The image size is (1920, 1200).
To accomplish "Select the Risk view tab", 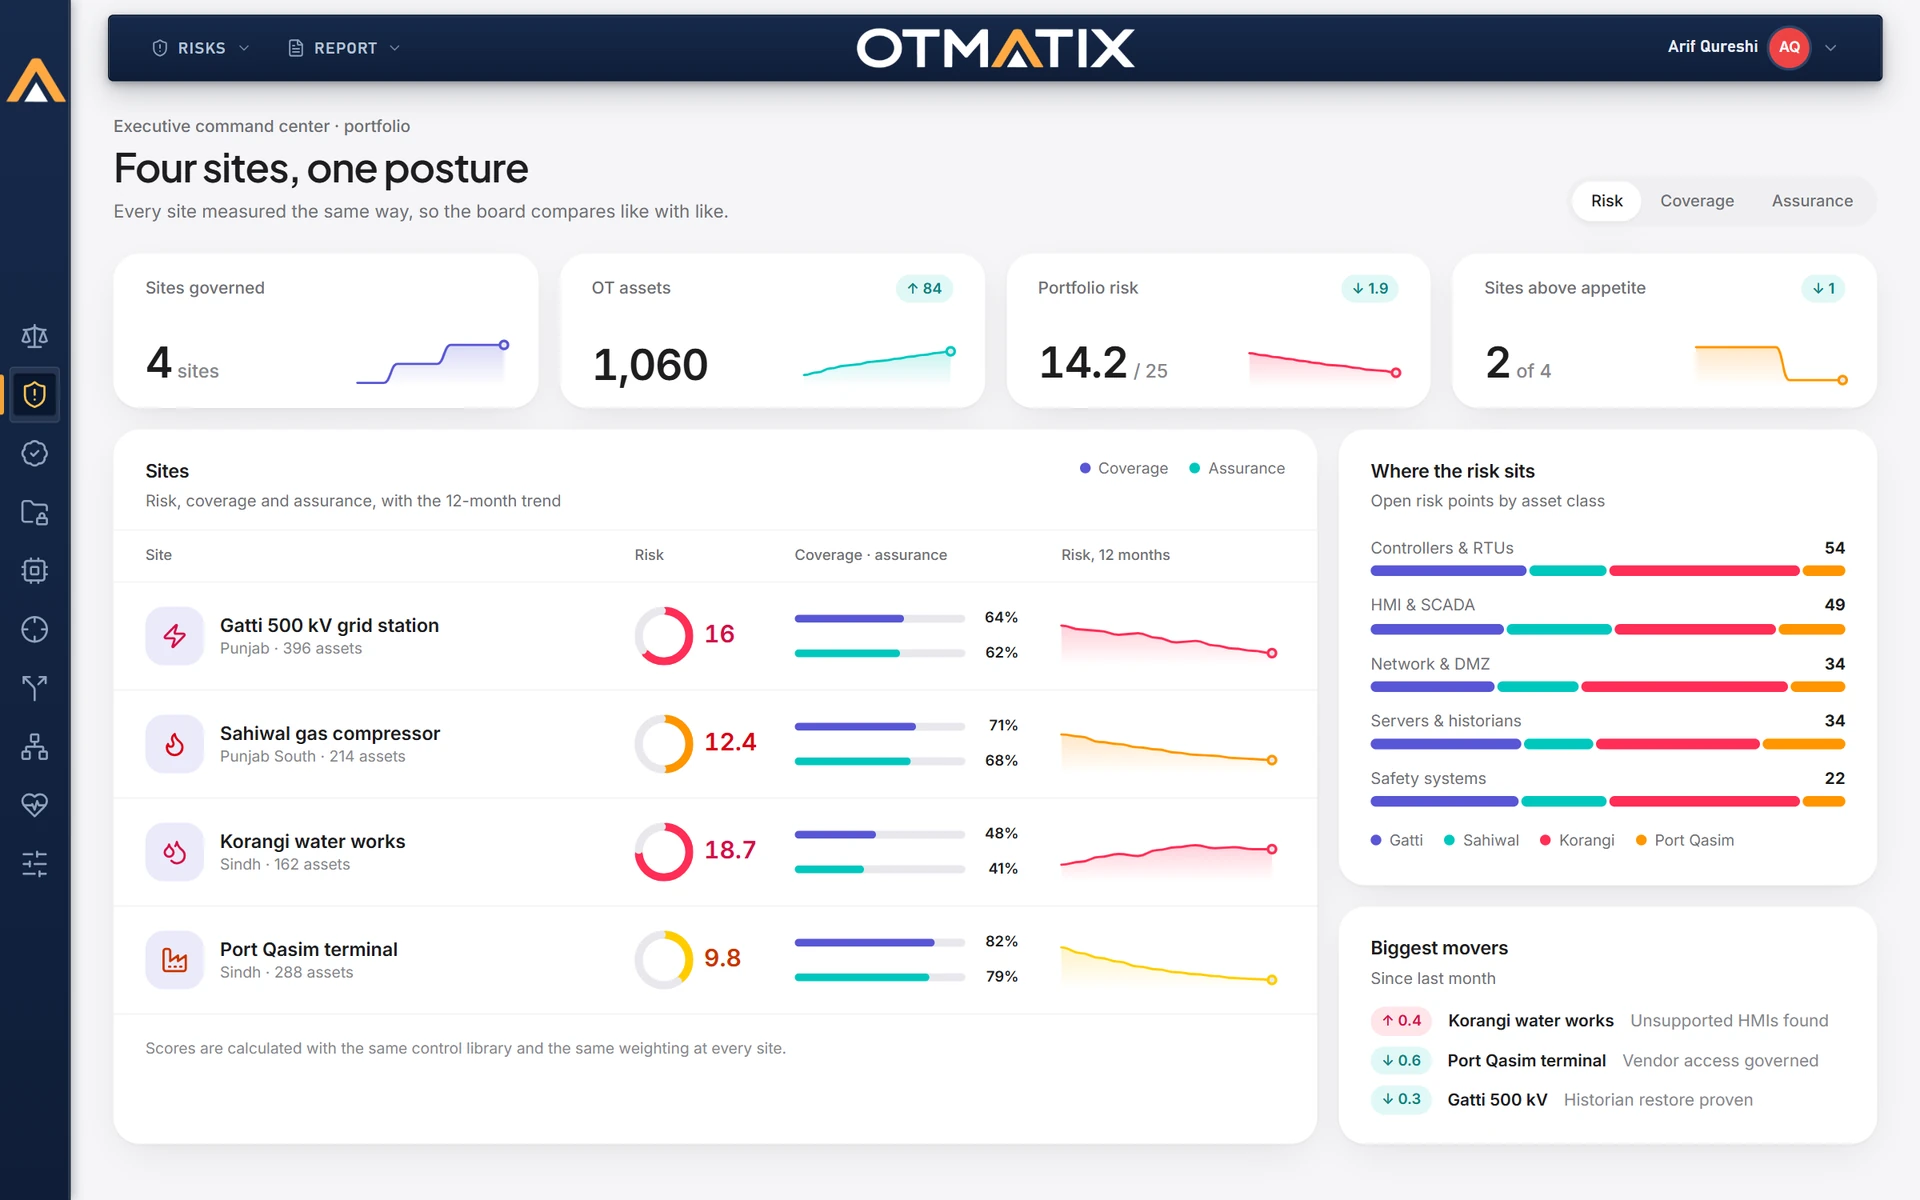I will tap(1606, 201).
